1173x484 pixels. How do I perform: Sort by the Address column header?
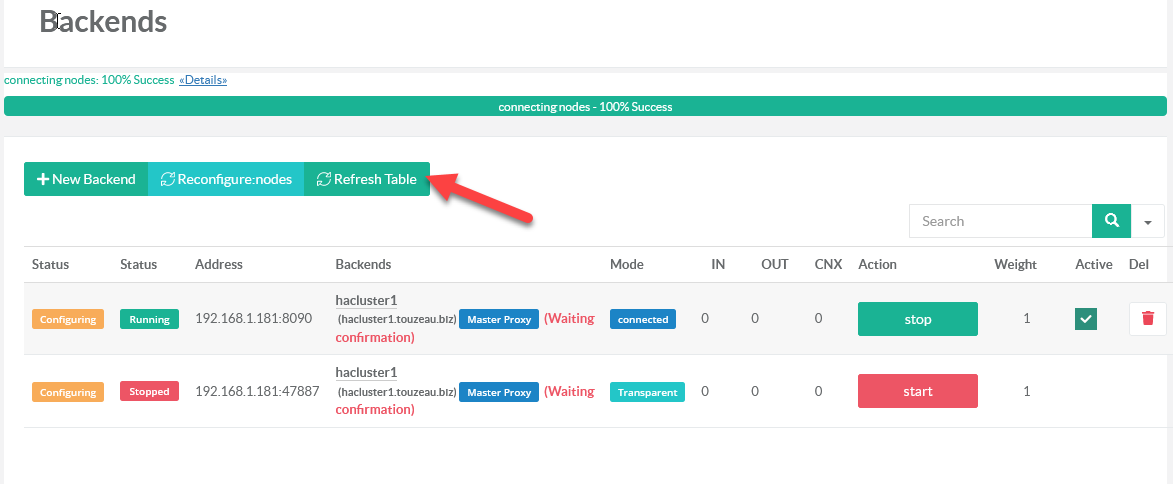pos(219,264)
